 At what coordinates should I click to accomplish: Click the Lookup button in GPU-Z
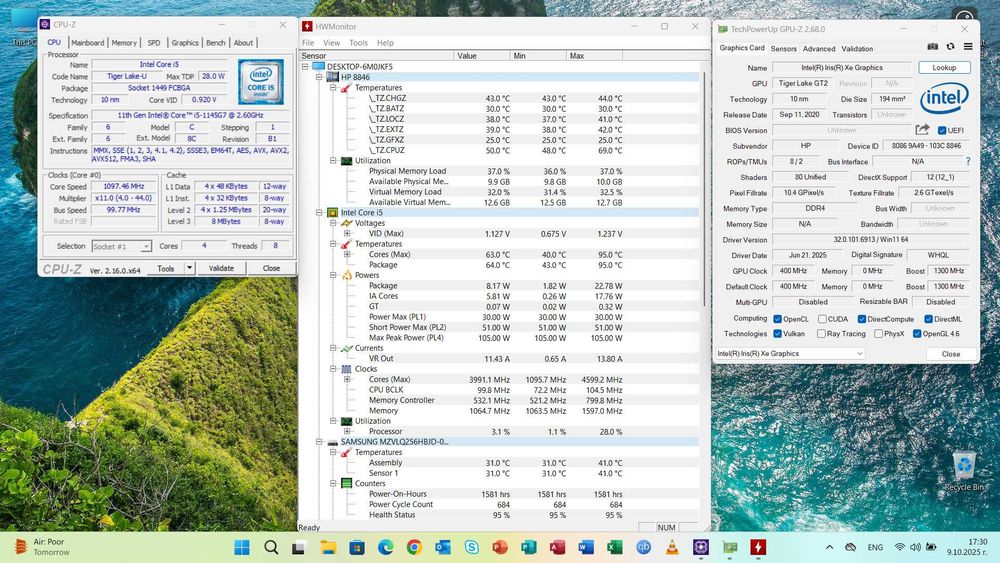[x=944, y=68]
